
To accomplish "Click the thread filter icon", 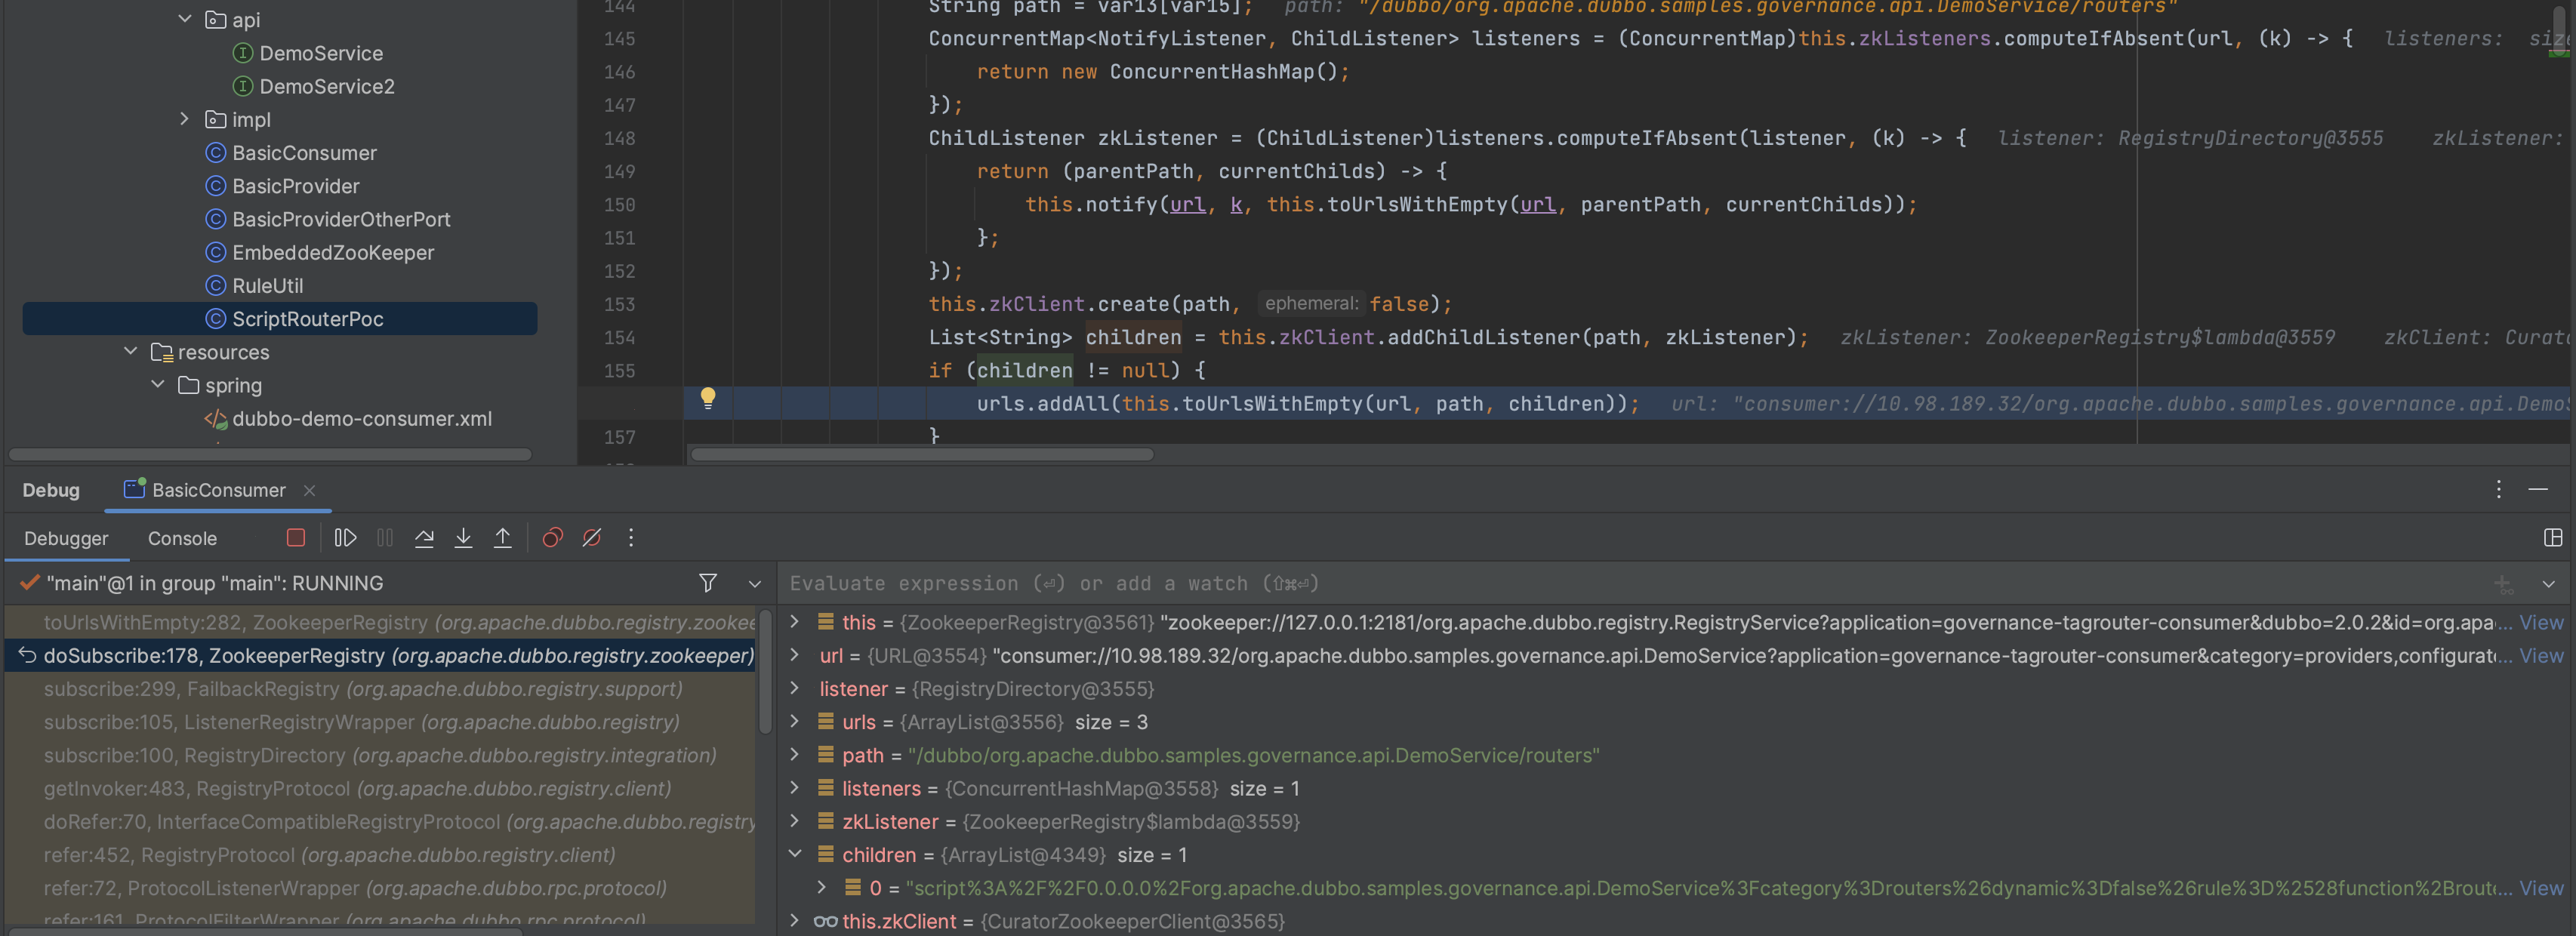I will (708, 583).
